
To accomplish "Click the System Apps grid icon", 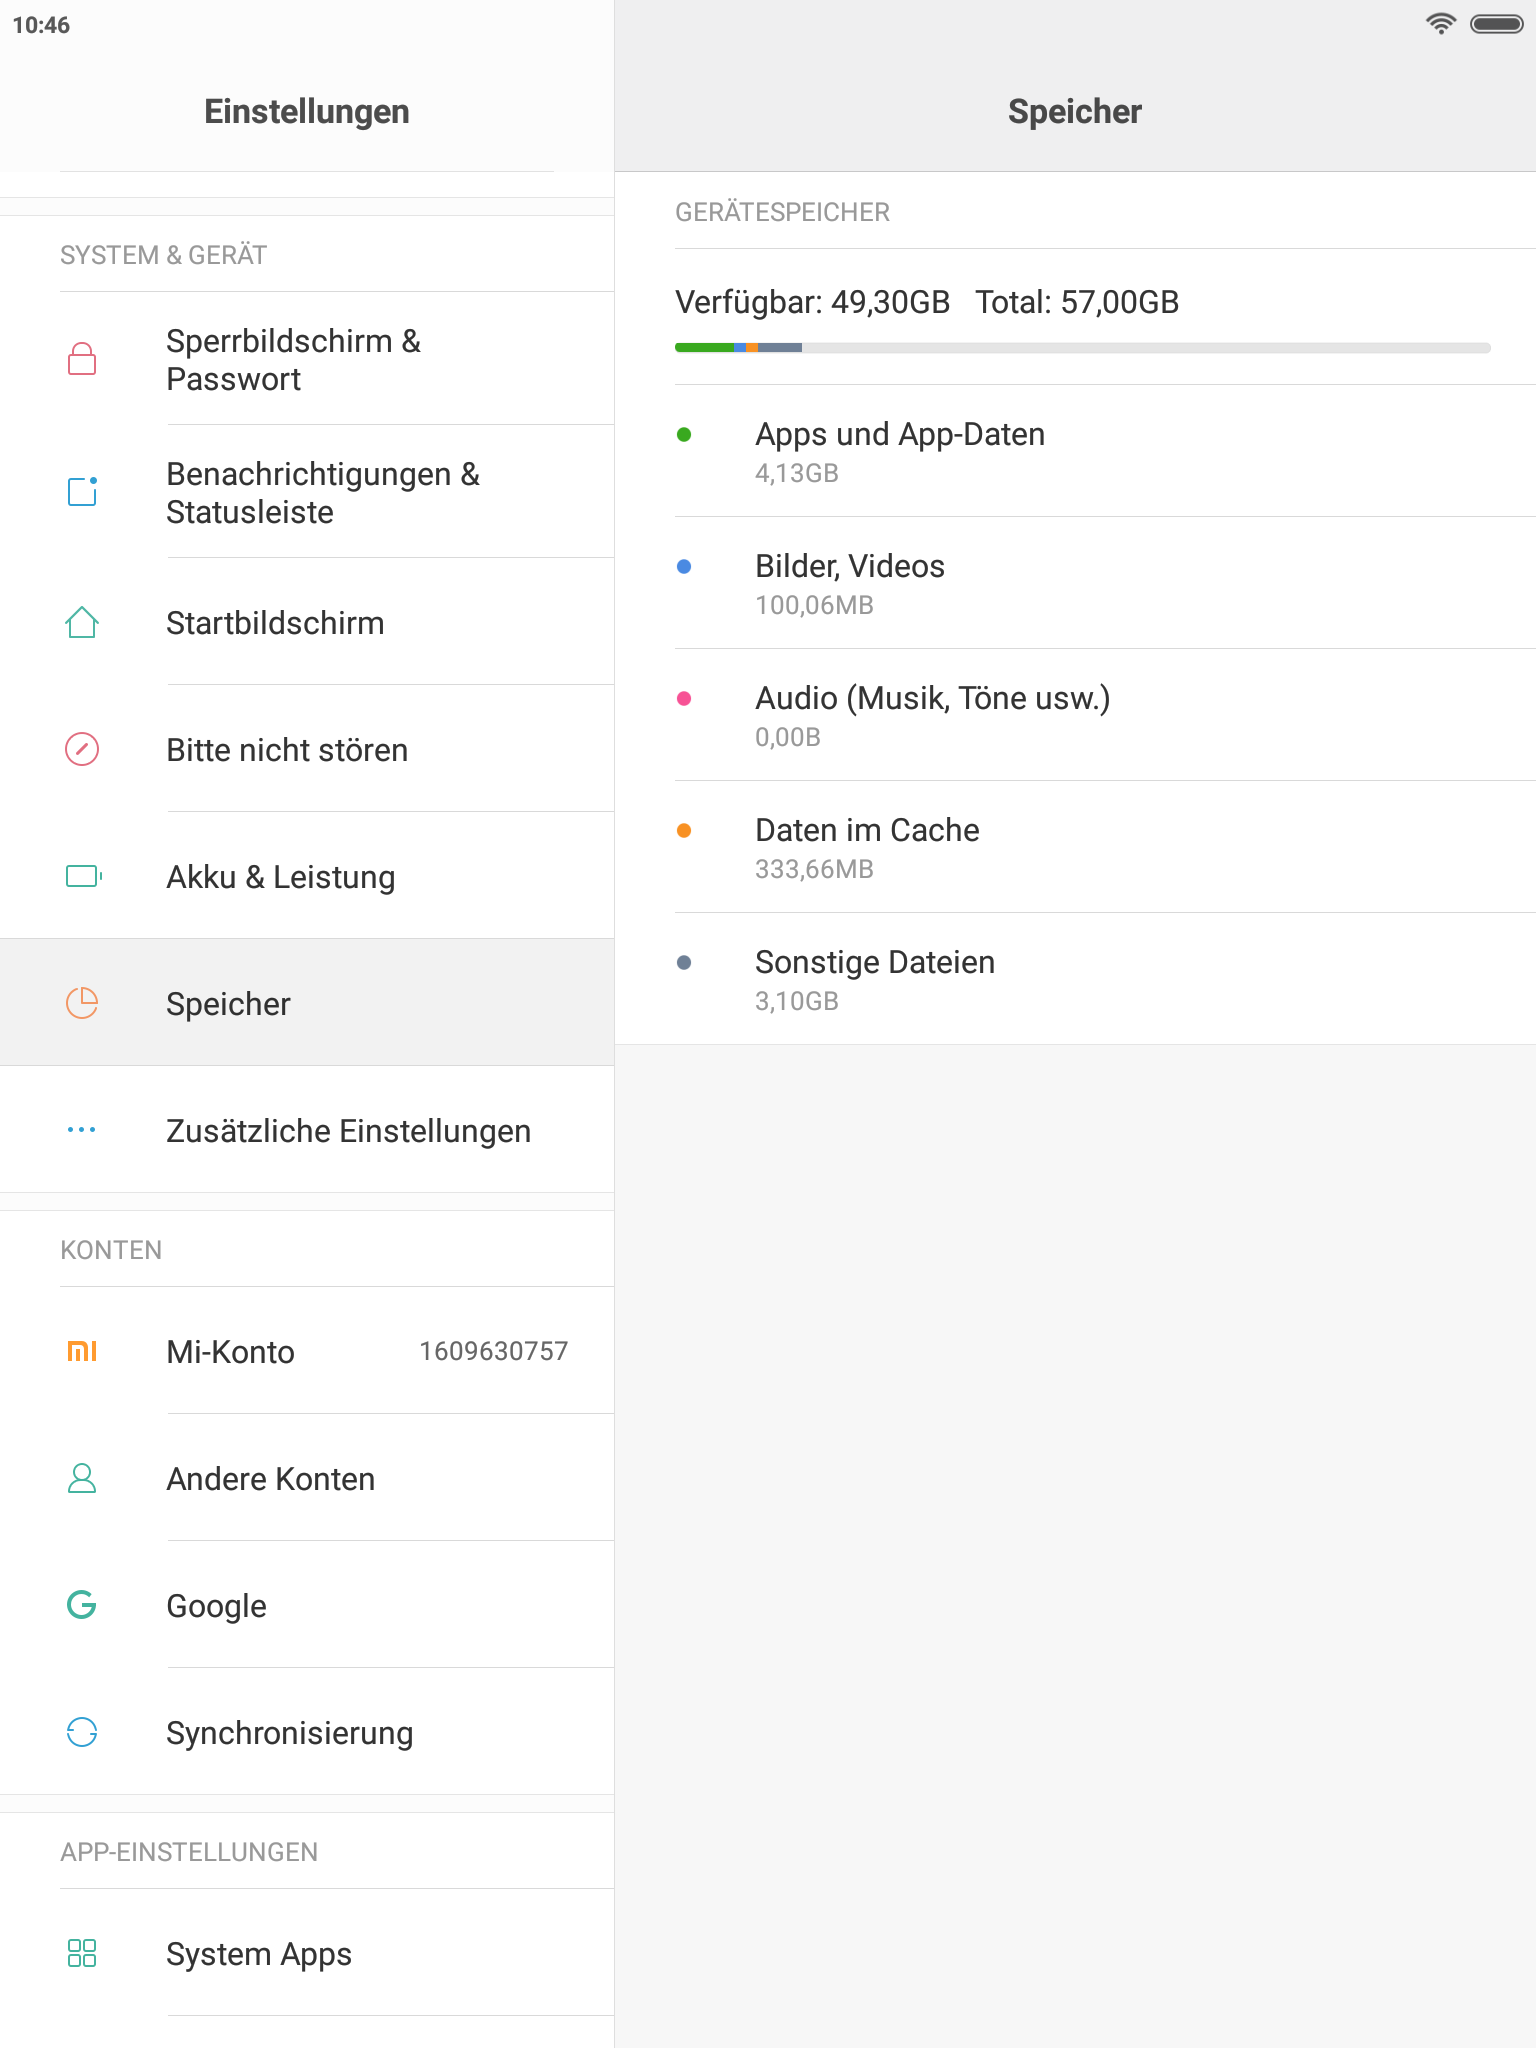I will point(82,1953).
